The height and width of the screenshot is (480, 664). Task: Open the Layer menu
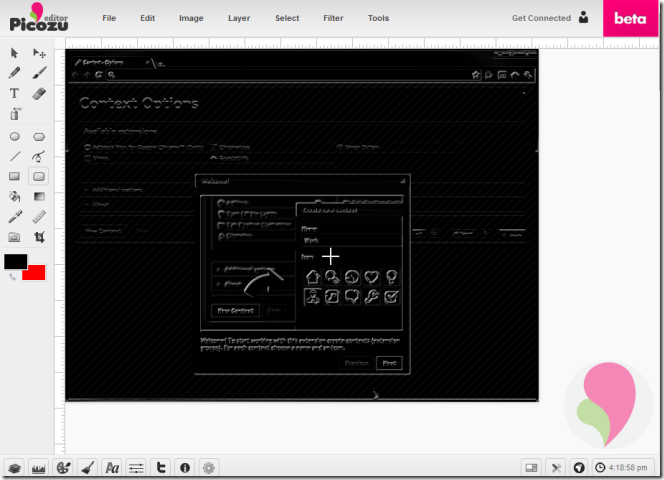(x=239, y=18)
